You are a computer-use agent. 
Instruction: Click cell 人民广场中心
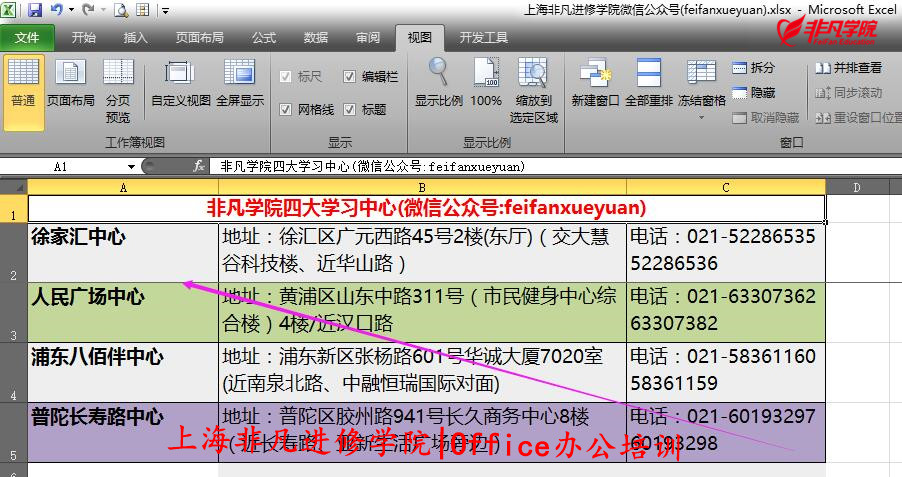(123, 312)
